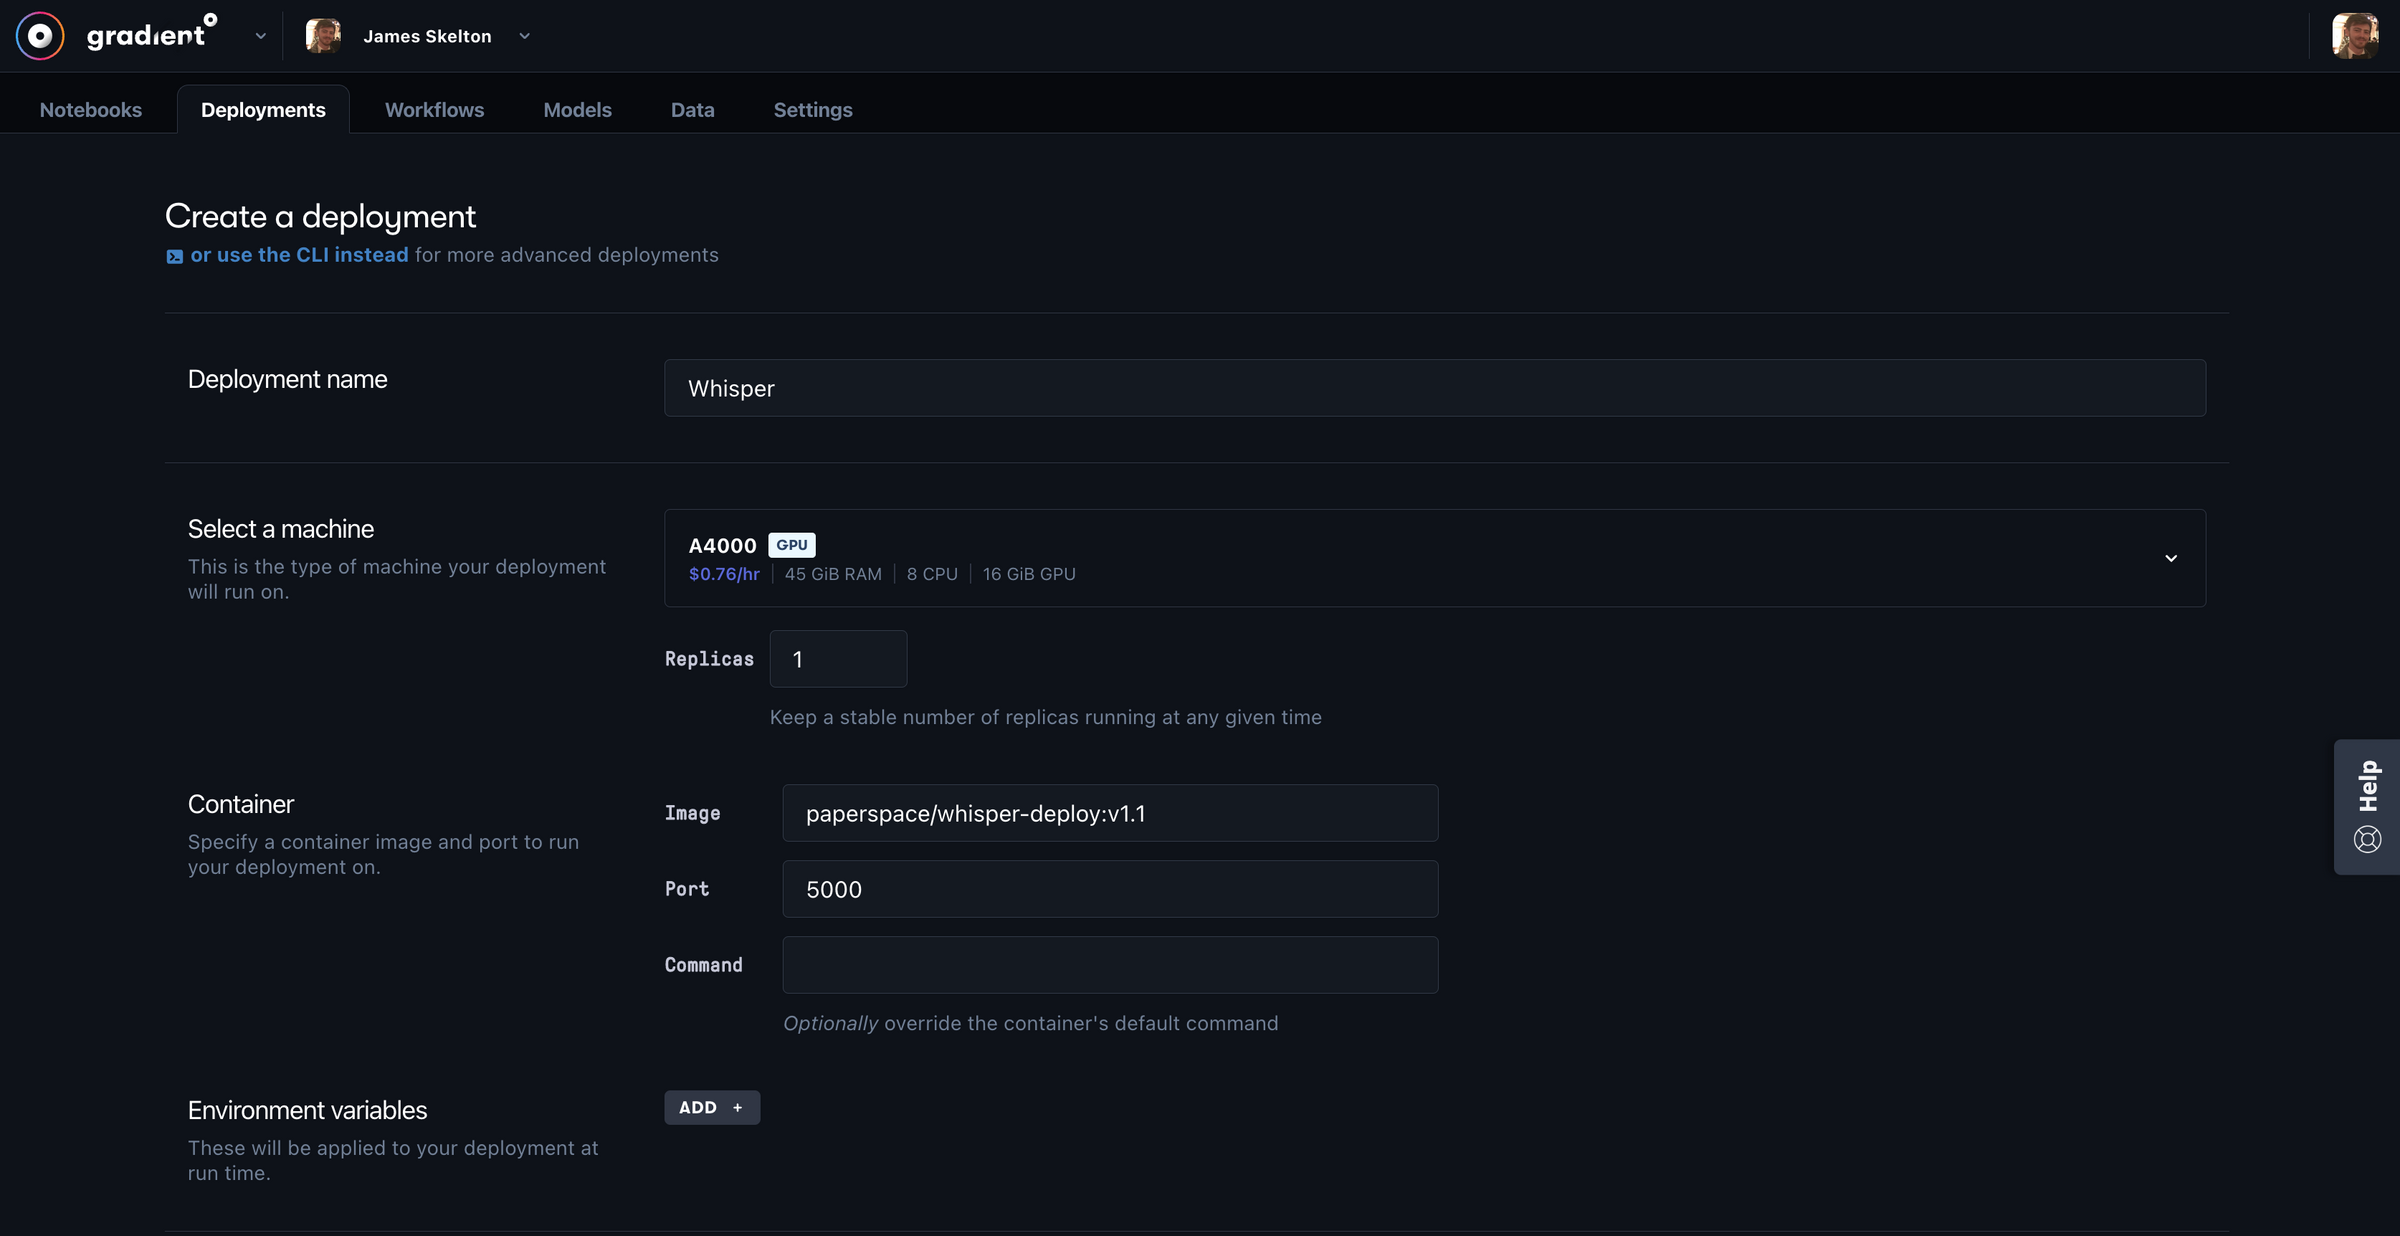This screenshot has width=2400, height=1236.
Task: Click the Gradient logo
Action: click(x=40, y=35)
